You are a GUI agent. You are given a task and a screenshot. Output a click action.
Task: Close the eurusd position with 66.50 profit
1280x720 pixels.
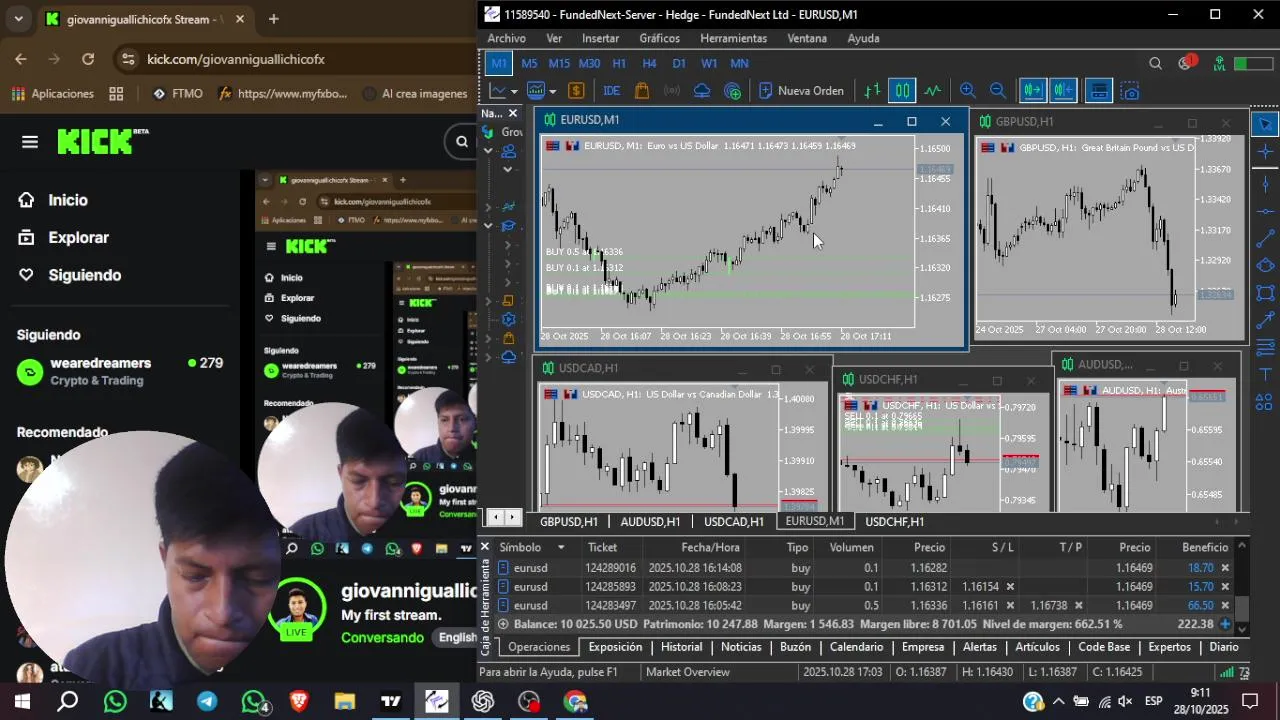point(1225,606)
